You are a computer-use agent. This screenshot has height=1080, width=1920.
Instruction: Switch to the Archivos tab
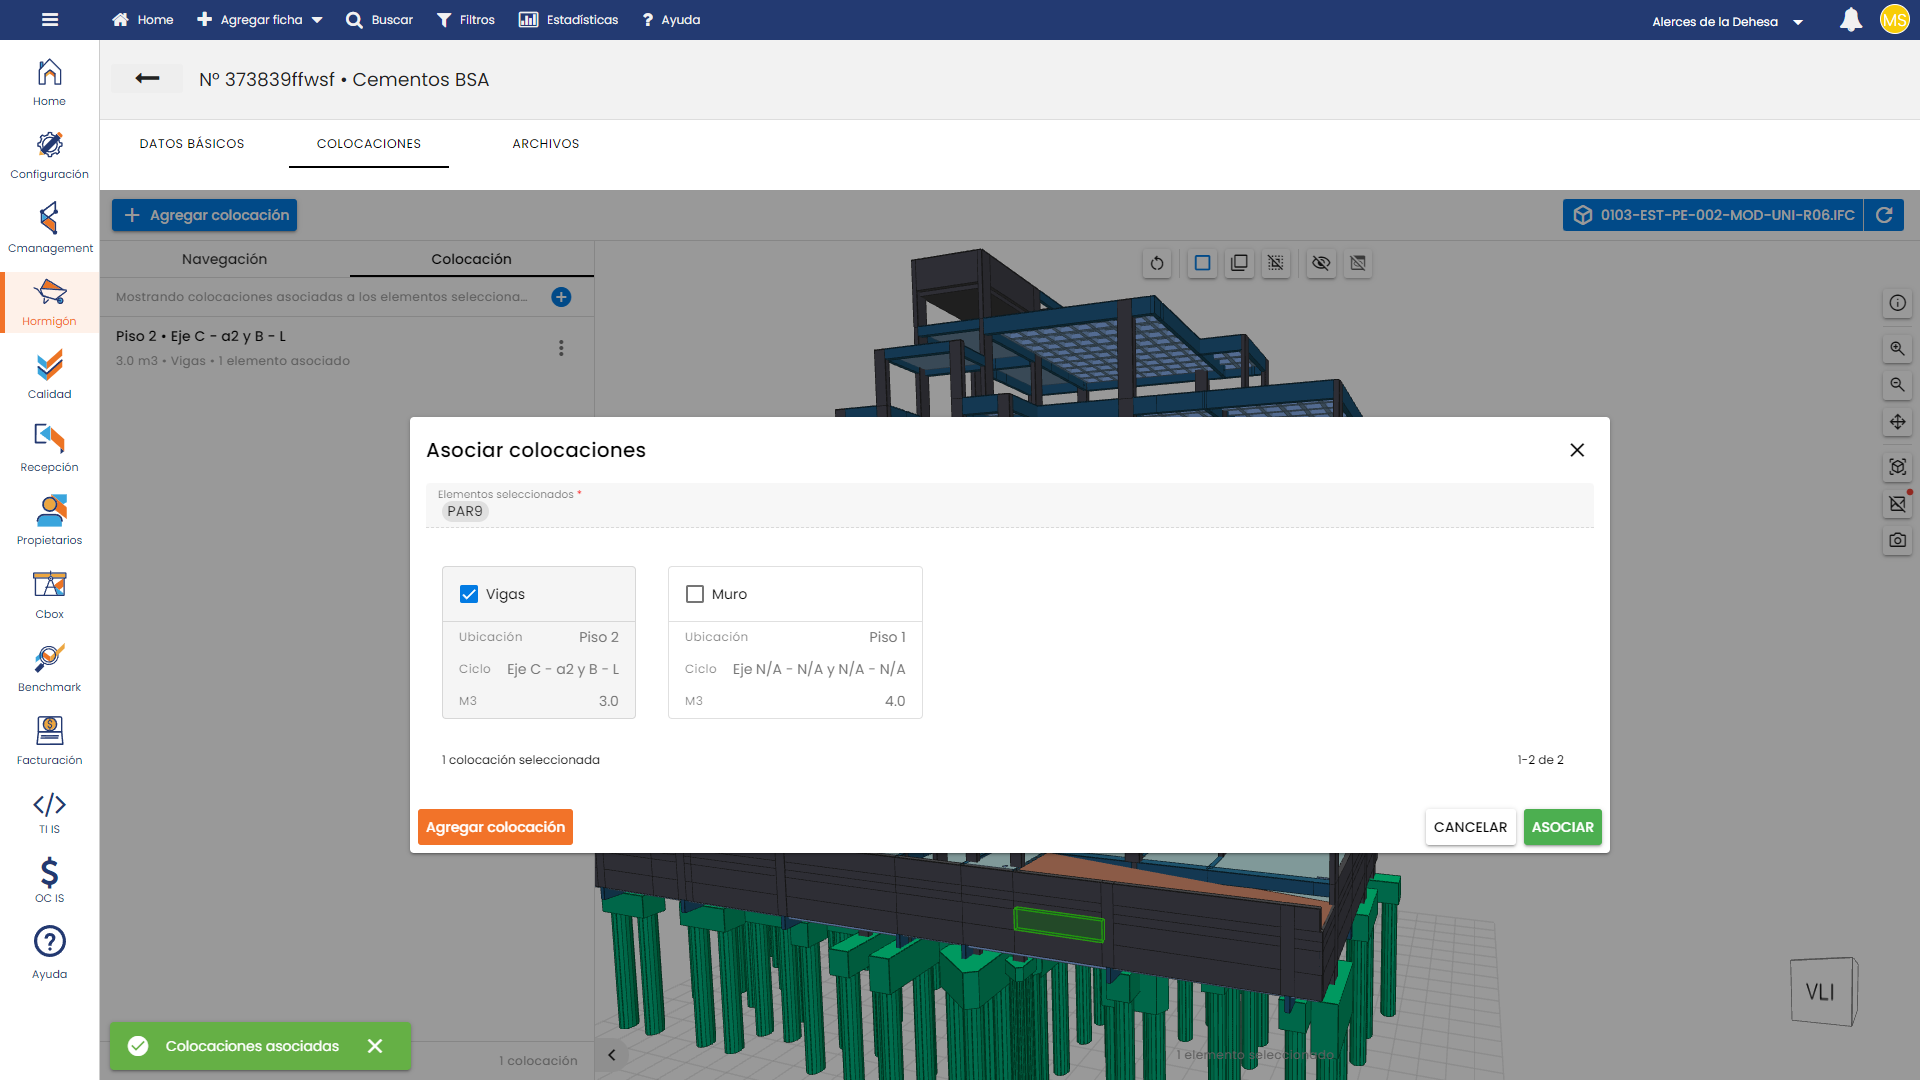tap(546, 144)
